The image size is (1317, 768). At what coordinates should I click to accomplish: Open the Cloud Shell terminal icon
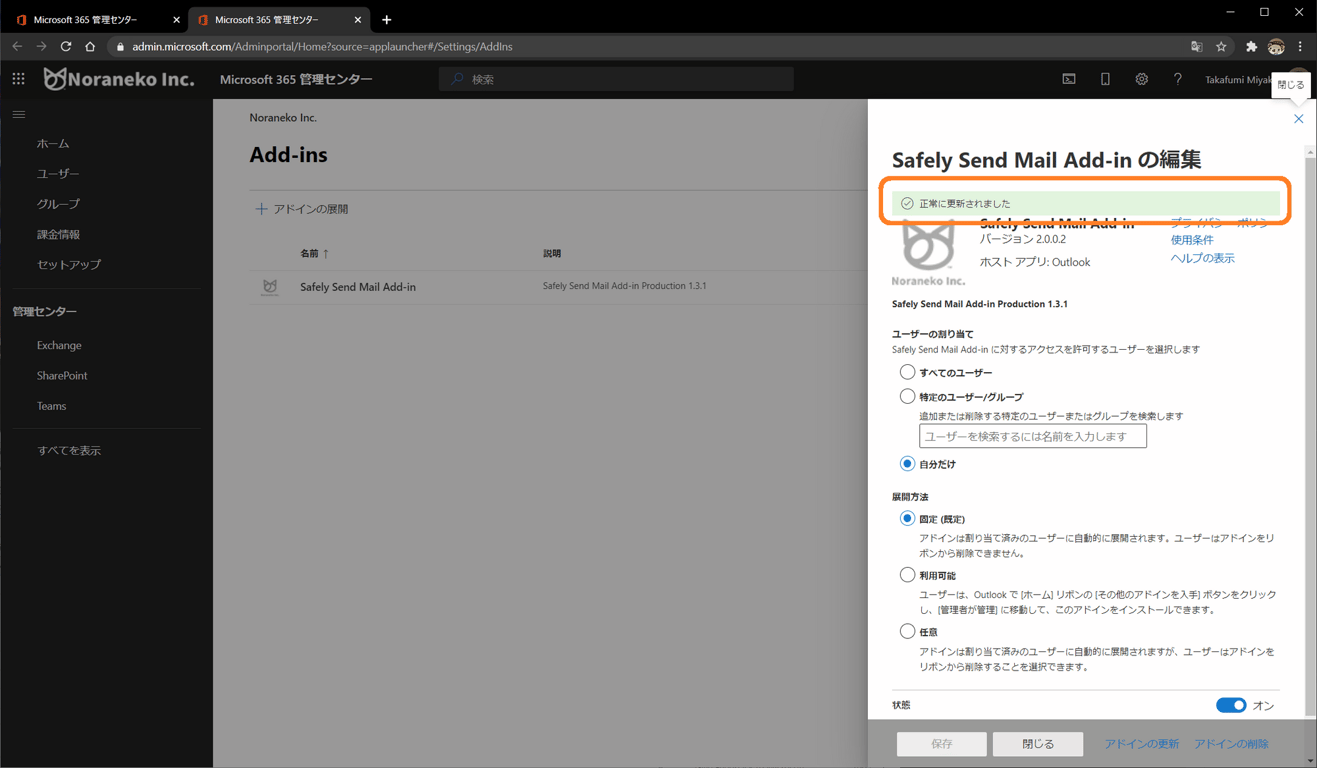coord(1069,79)
